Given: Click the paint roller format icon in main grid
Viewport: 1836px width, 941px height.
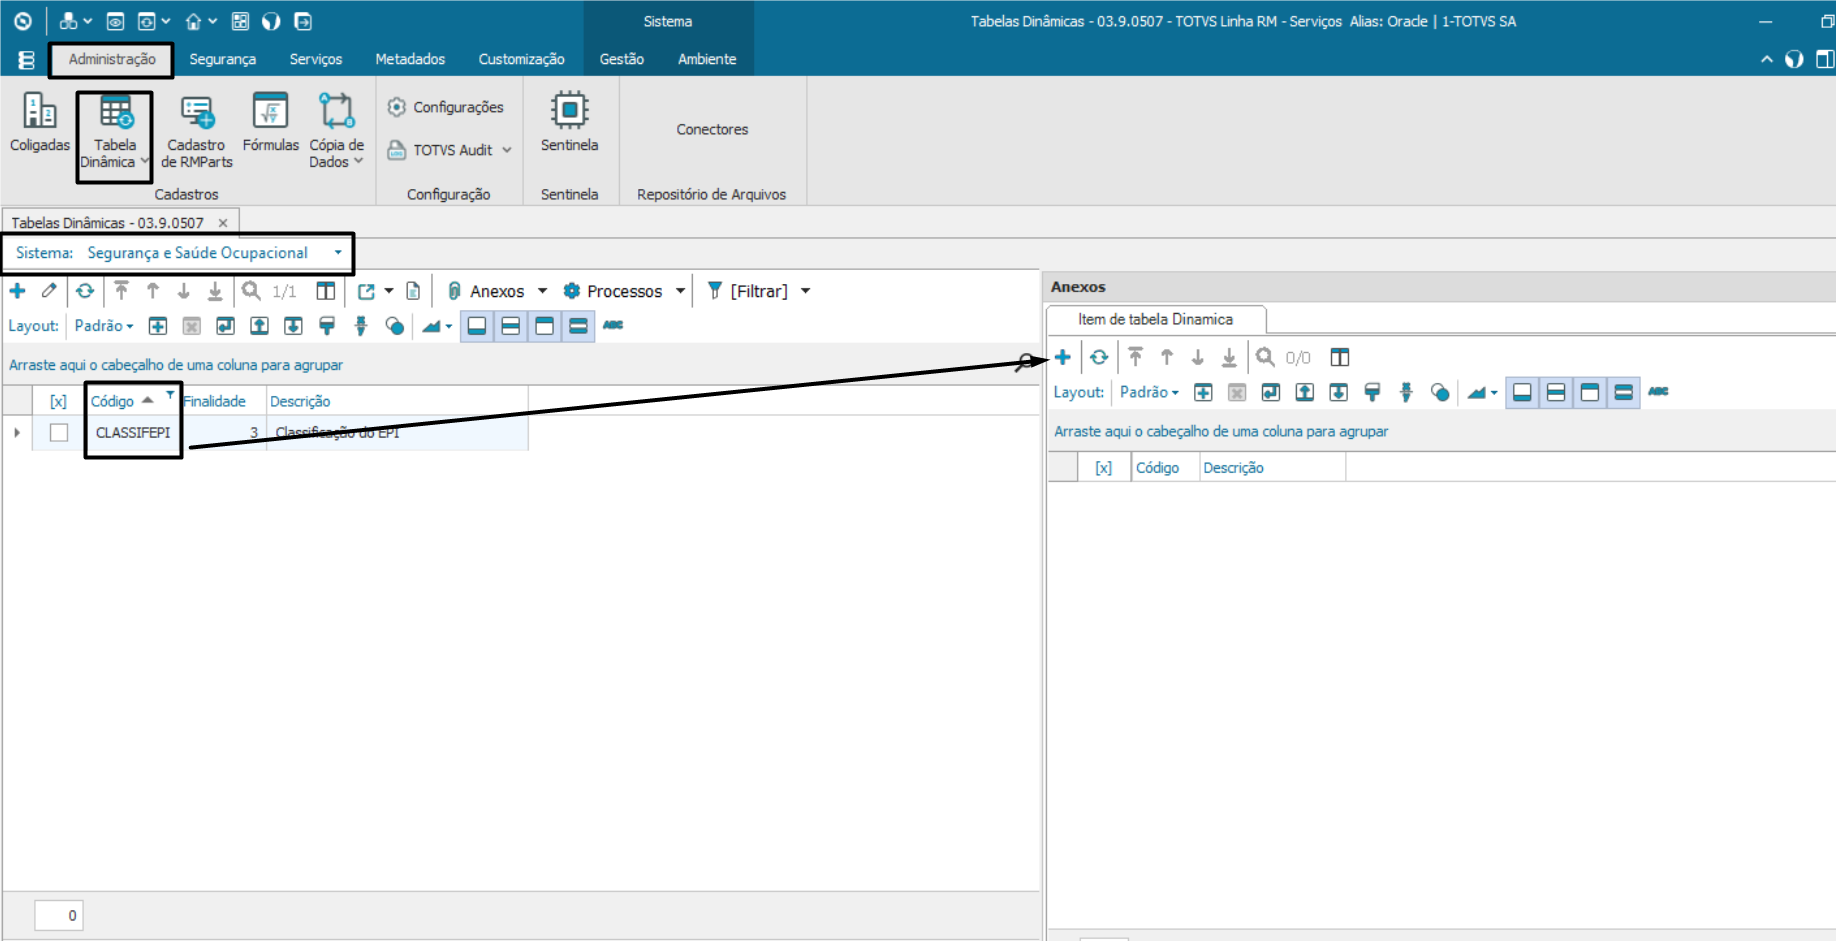Looking at the screenshot, I should (327, 326).
